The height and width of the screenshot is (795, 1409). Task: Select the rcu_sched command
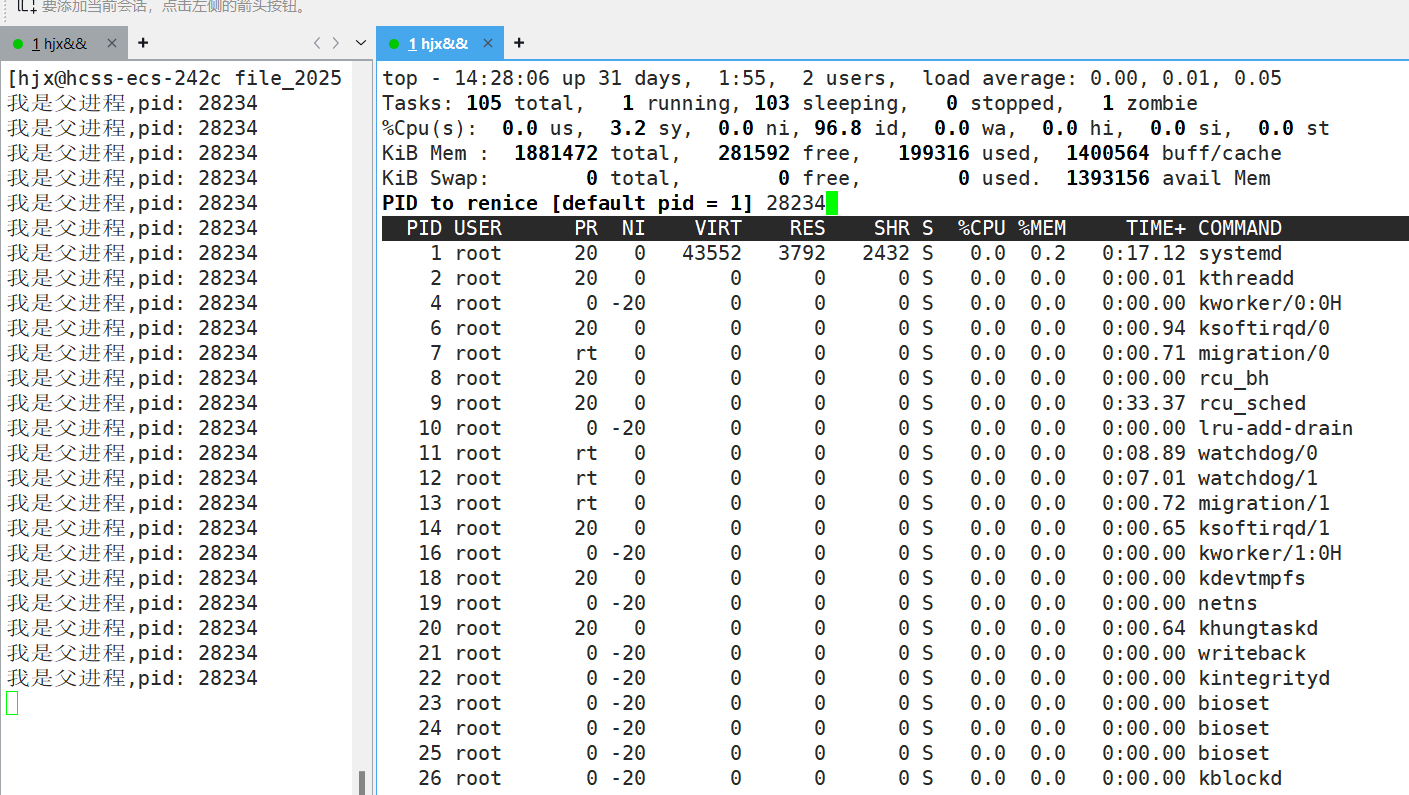[x=1252, y=403]
